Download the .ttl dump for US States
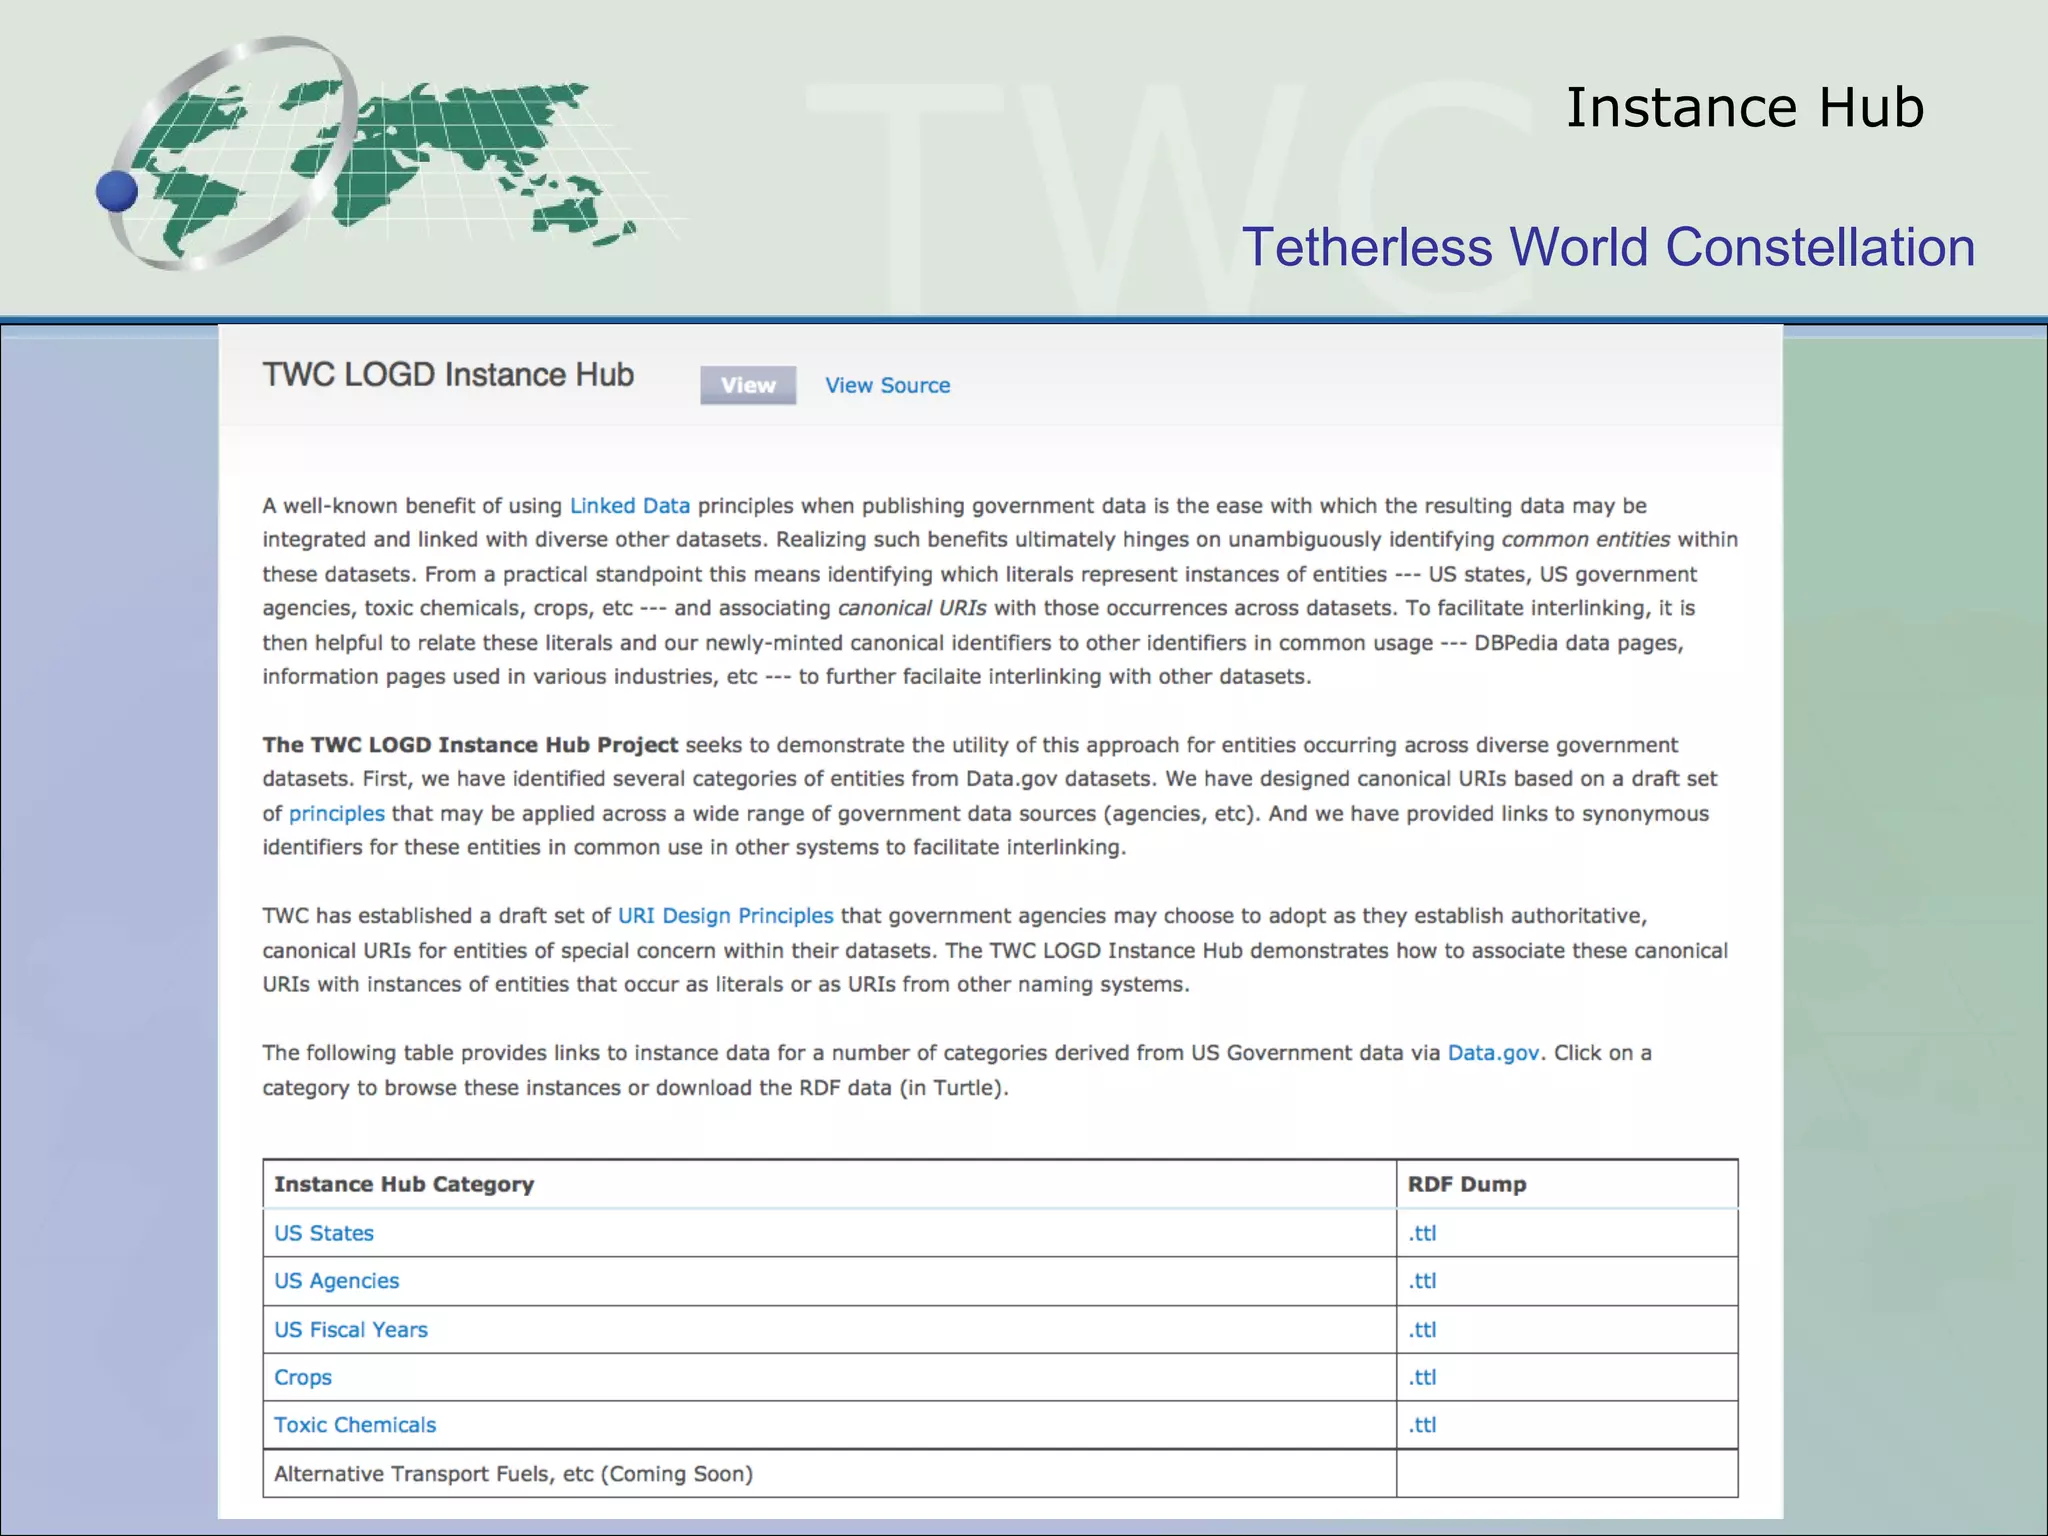 click(1422, 1233)
